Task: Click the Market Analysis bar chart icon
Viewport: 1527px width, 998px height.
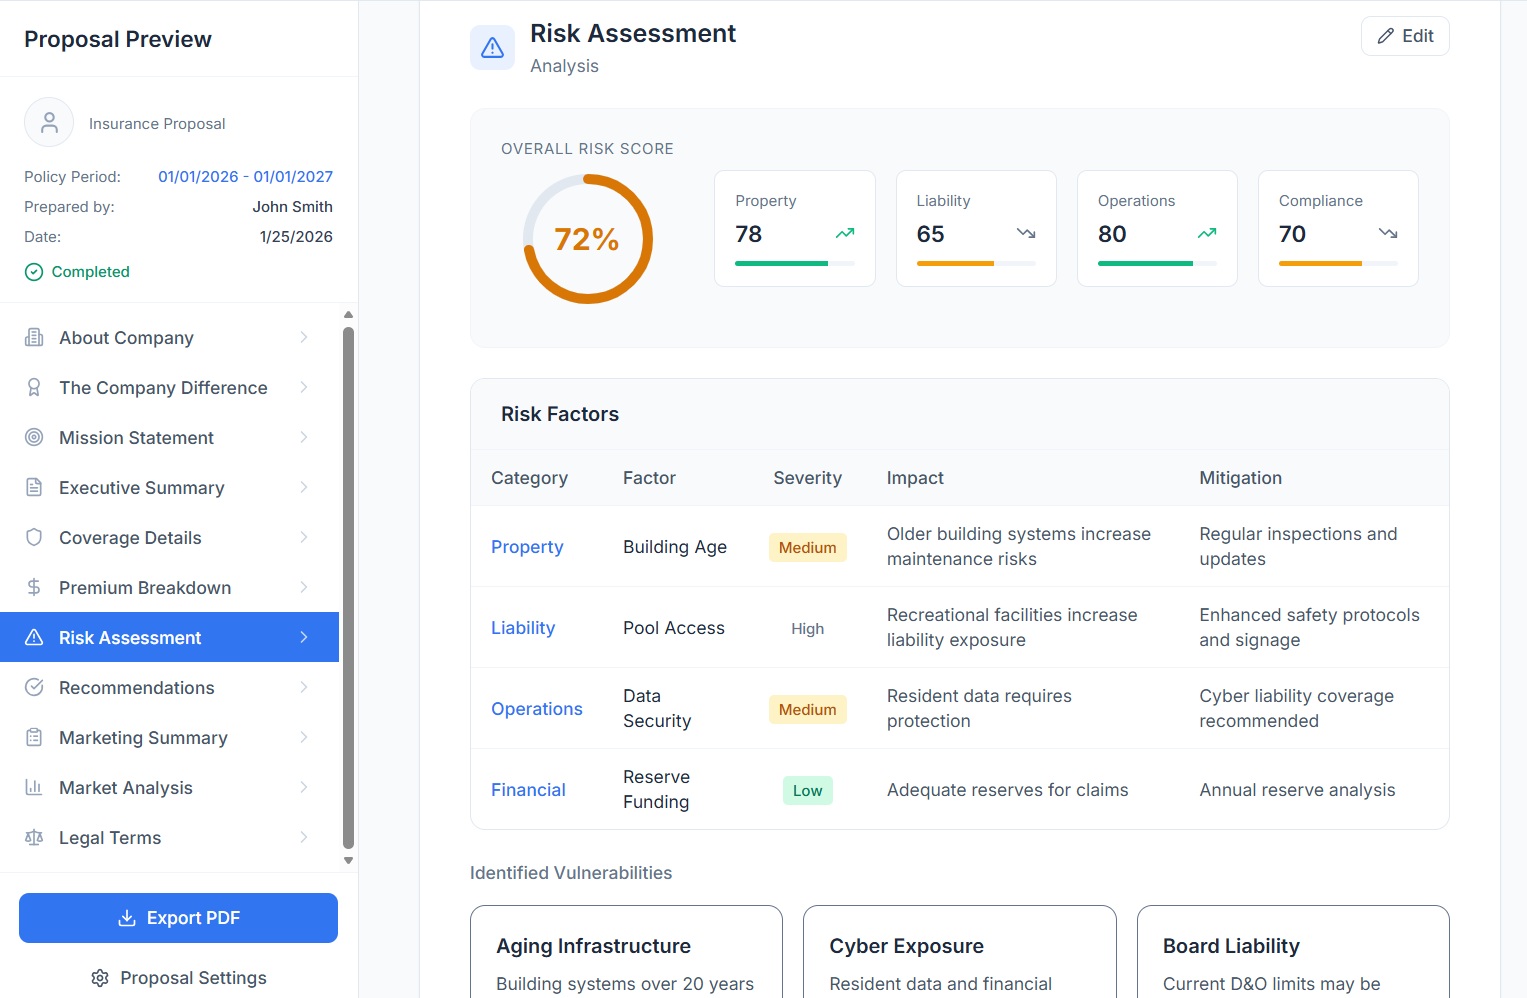Action: (x=34, y=787)
